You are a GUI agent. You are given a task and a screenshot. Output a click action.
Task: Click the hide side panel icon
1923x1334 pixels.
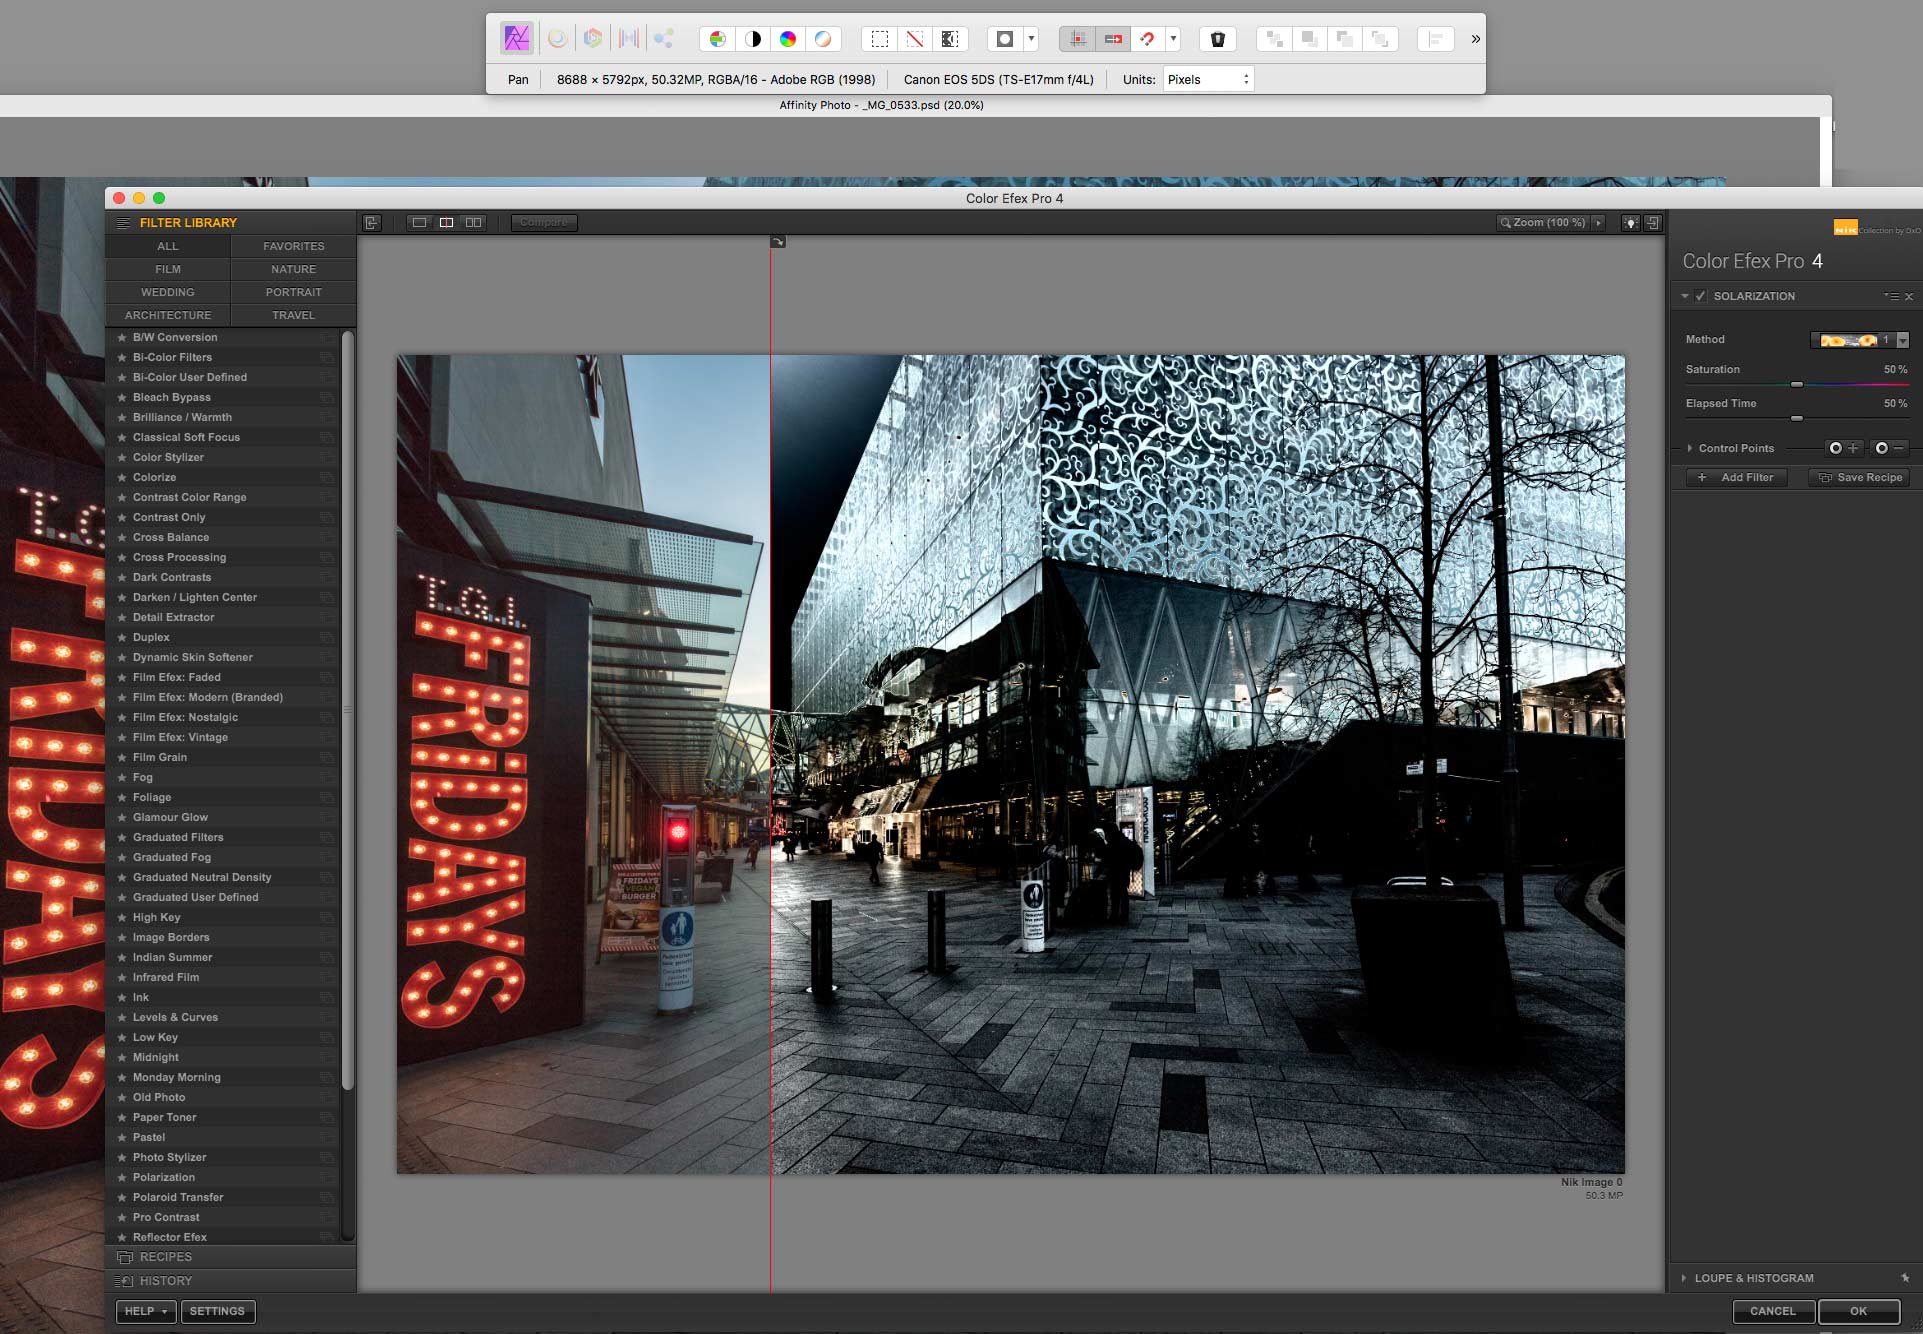[x=372, y=222]
